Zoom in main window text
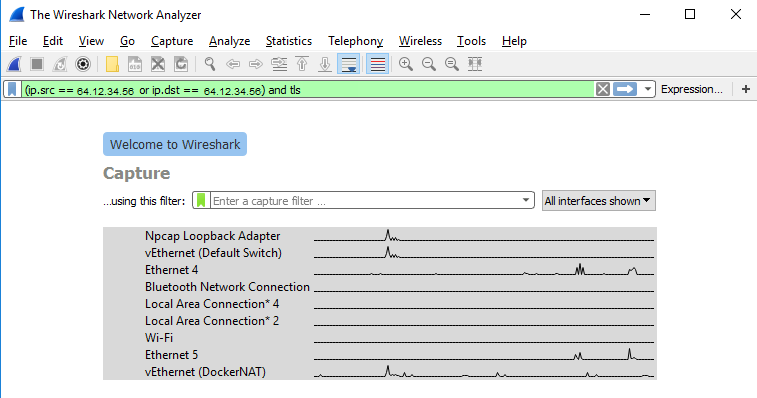This screenshot has height=398, width=757. tap(406, 64)
